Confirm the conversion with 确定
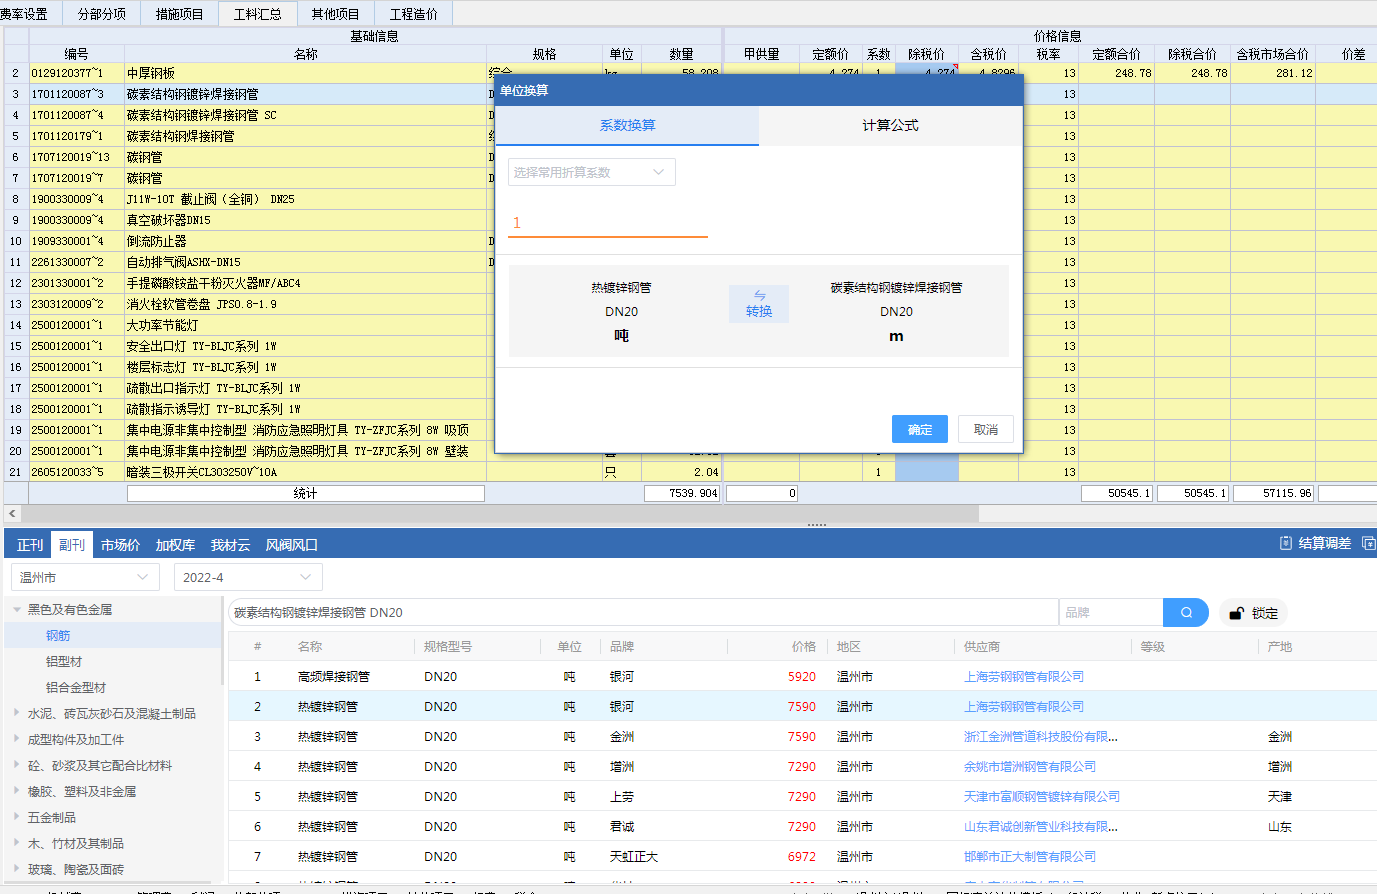The height and width of the screenshot is (894, 1377). (919, 429)
